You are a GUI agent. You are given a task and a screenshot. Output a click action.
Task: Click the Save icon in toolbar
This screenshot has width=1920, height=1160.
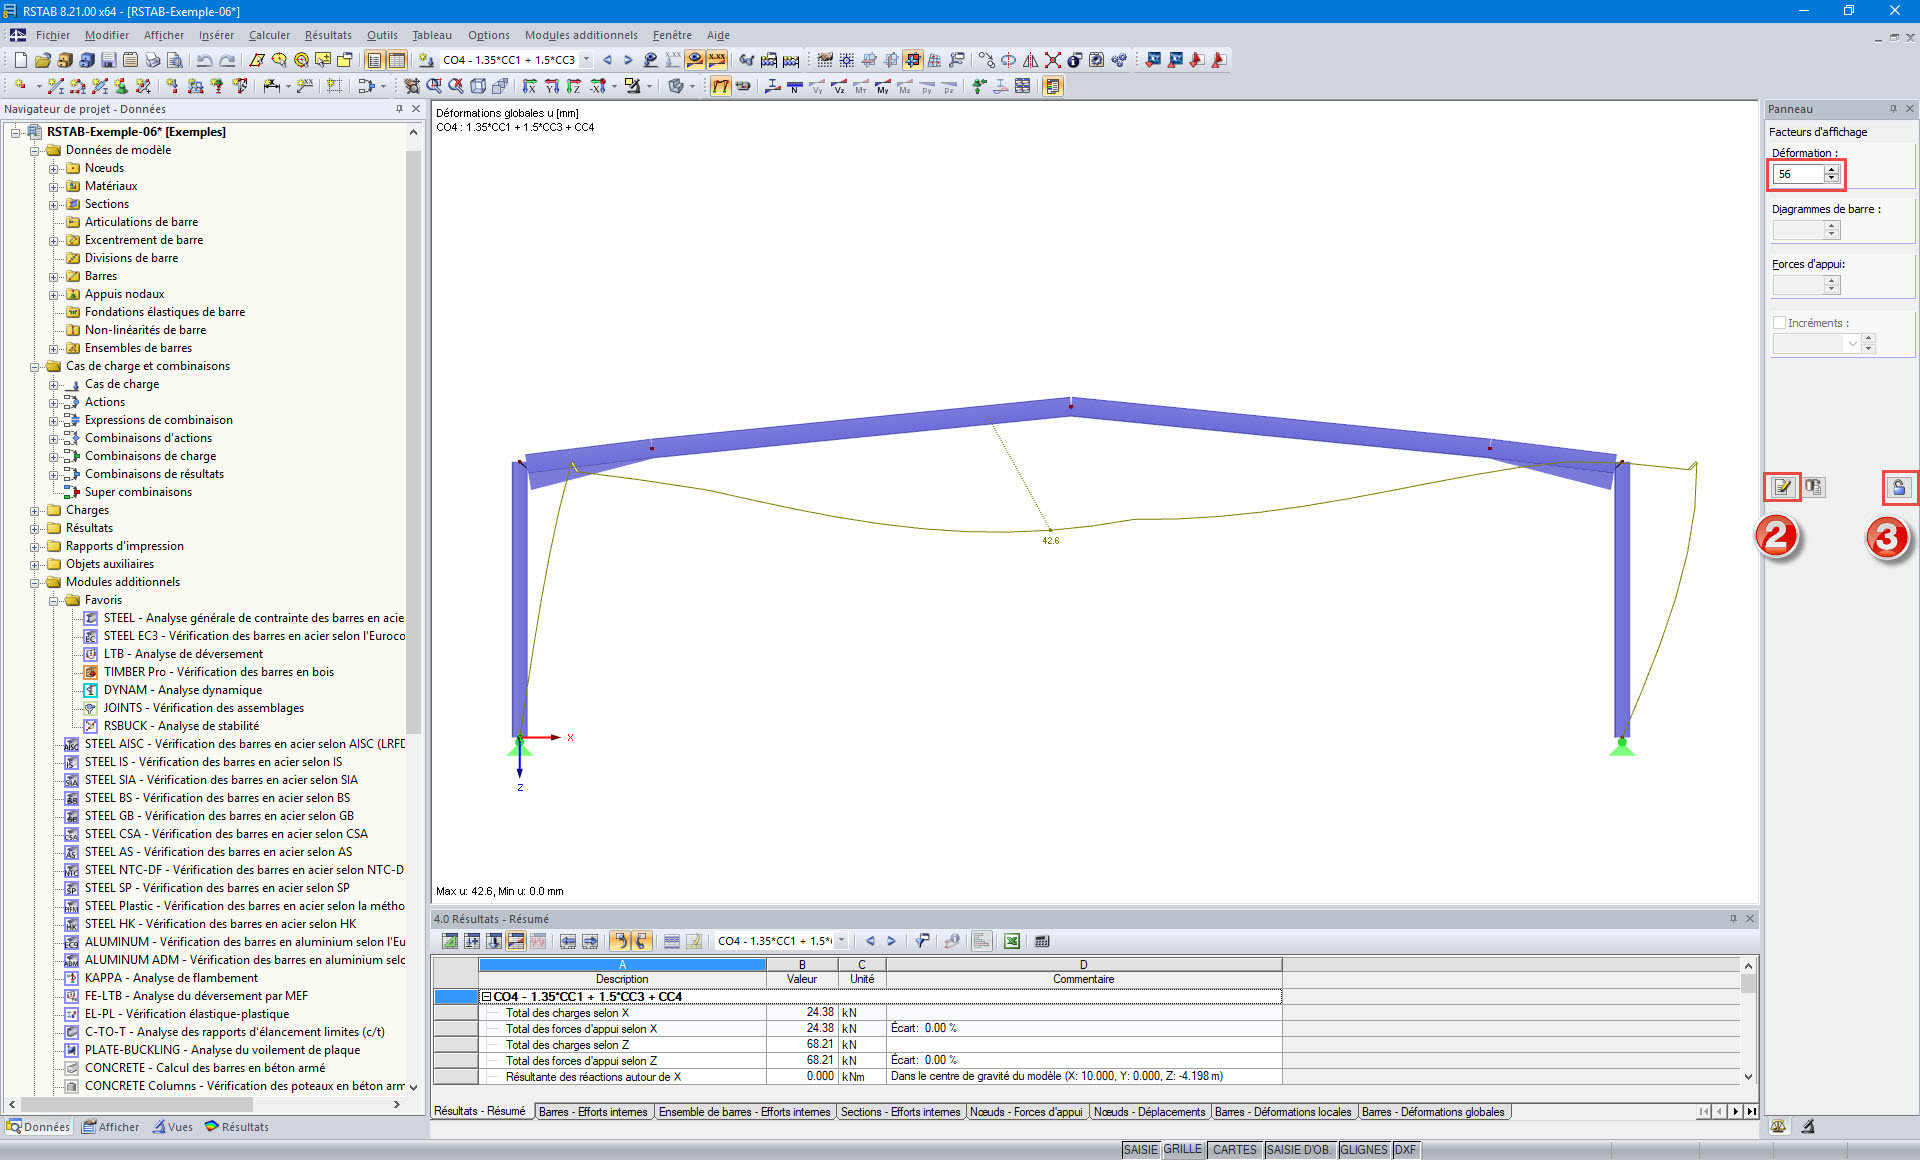click(108, 60)
